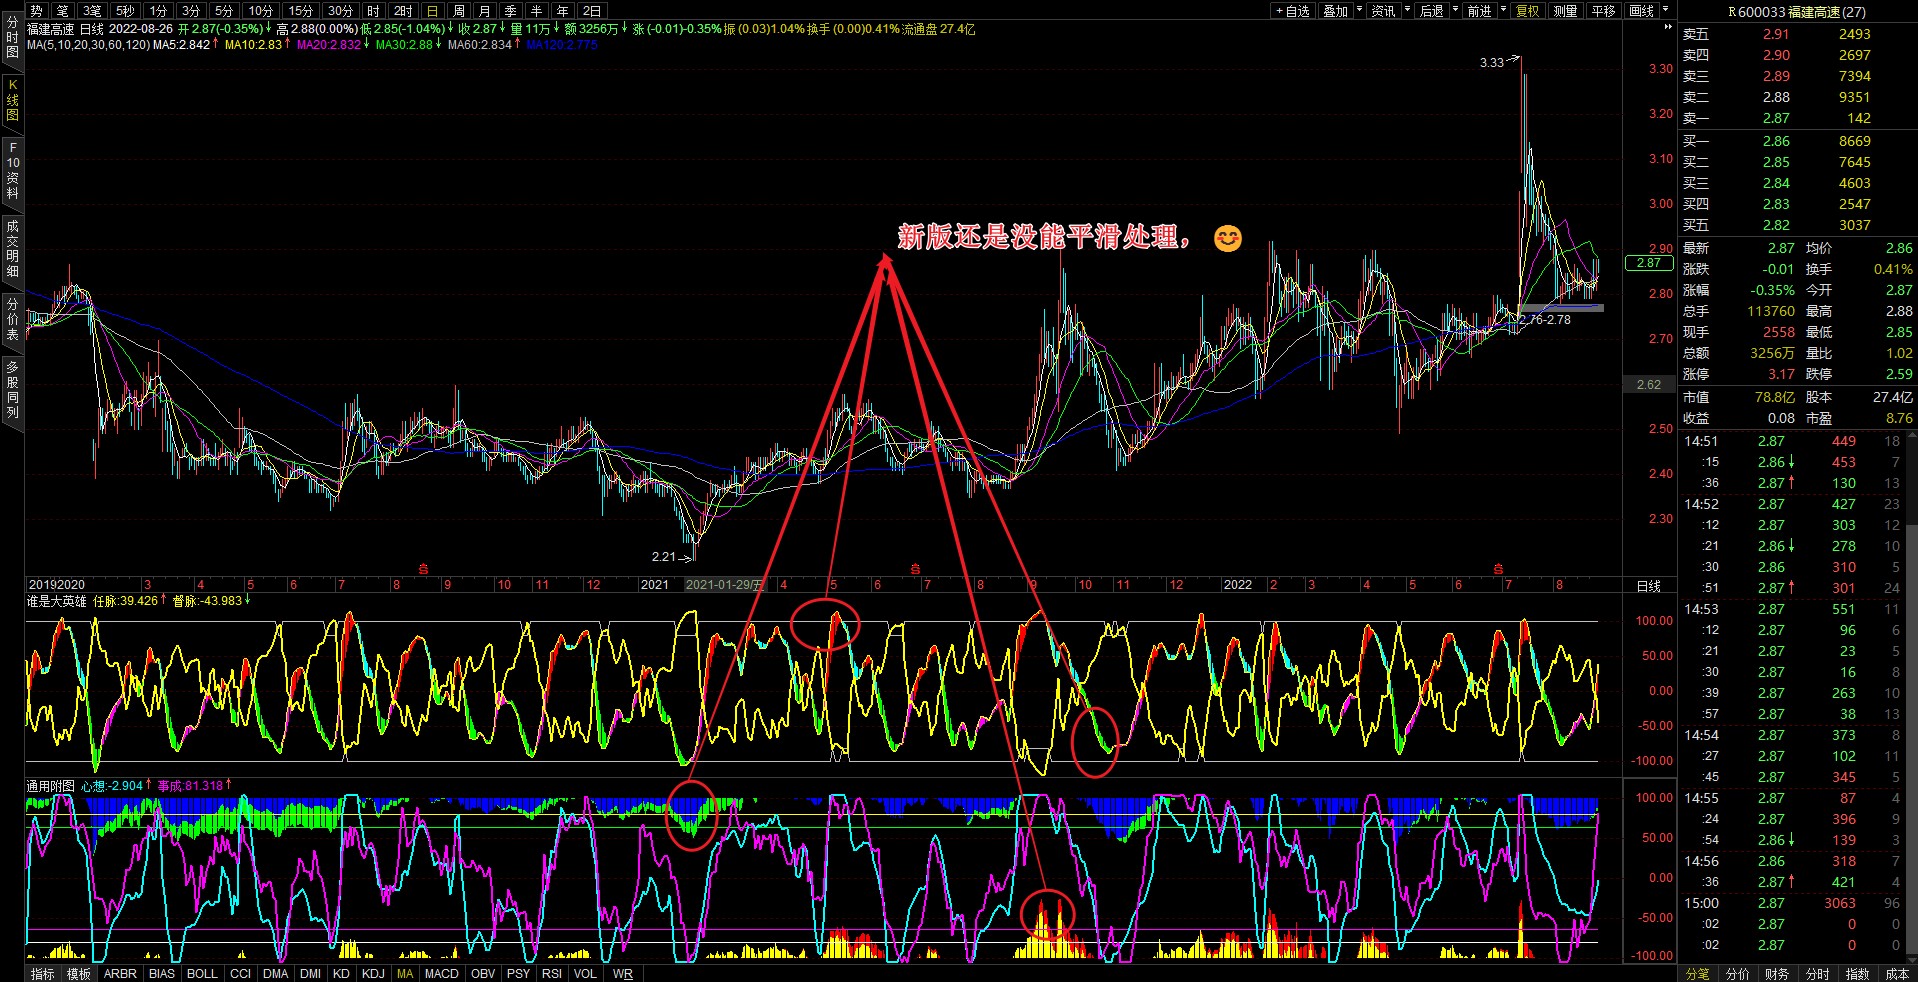Expand the 资讯 dropdown arrow
Screen dimensions: 1918x982
click(1407, 10)
